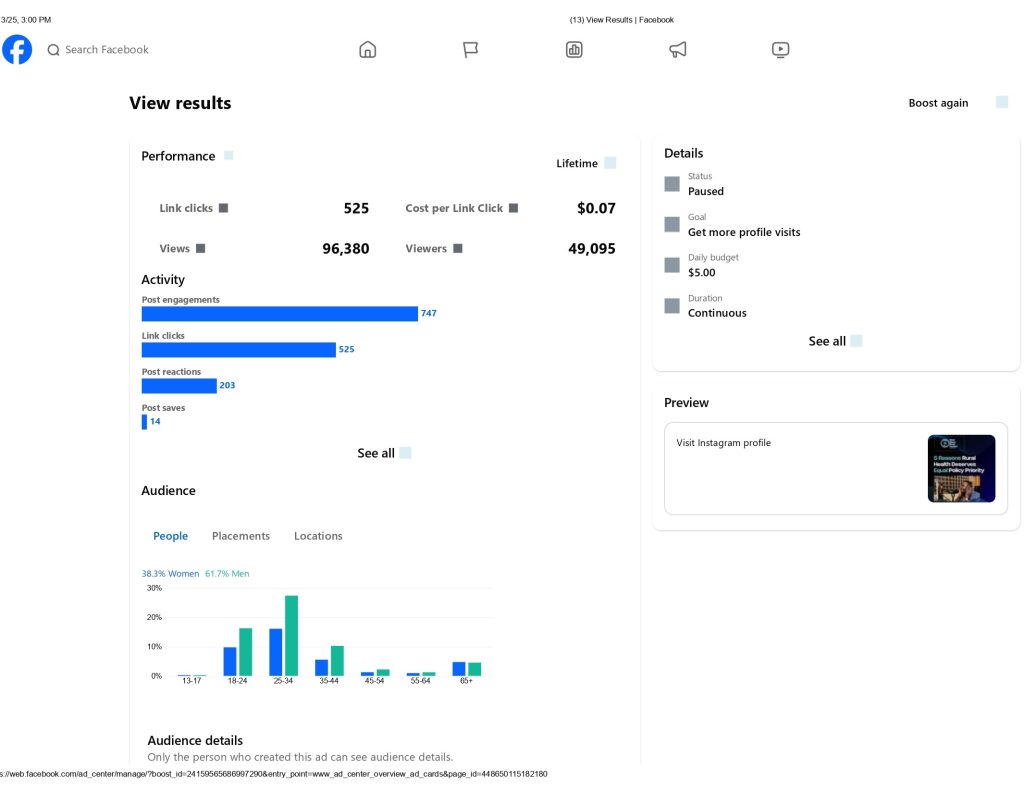Click the Search Facebook field
The image size is (1024, 793).
(x=106, y=50)
